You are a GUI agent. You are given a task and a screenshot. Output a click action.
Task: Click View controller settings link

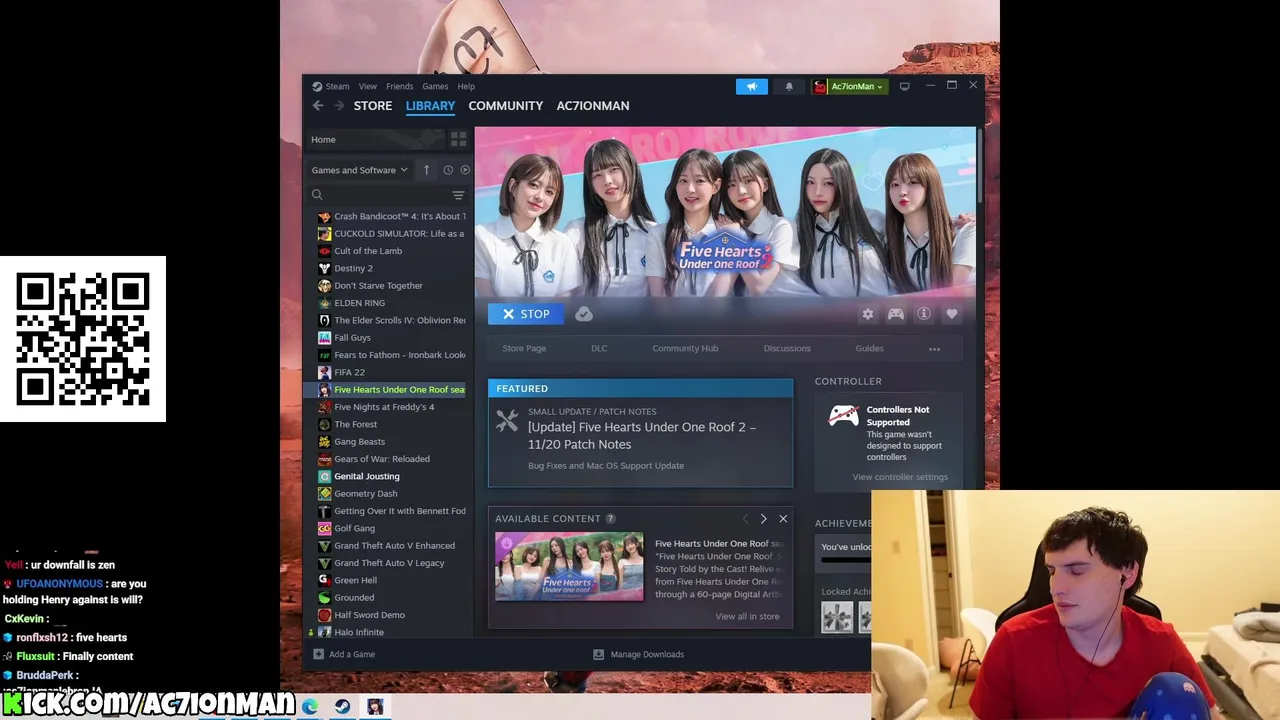(x=900, y=477)
